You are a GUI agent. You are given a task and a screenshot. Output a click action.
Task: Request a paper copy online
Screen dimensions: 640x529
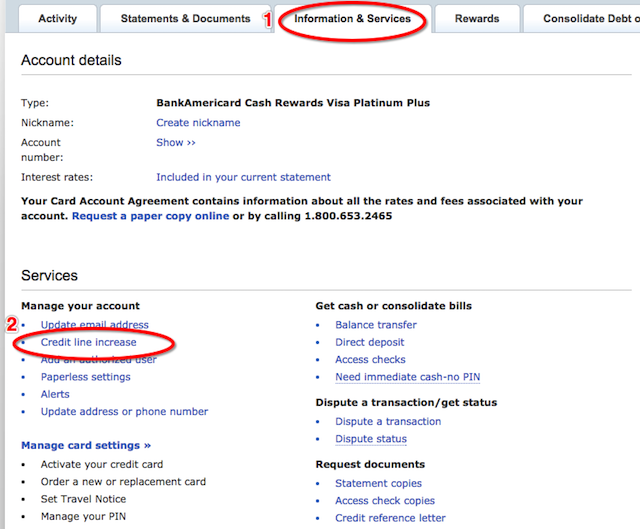pos(150,216)
